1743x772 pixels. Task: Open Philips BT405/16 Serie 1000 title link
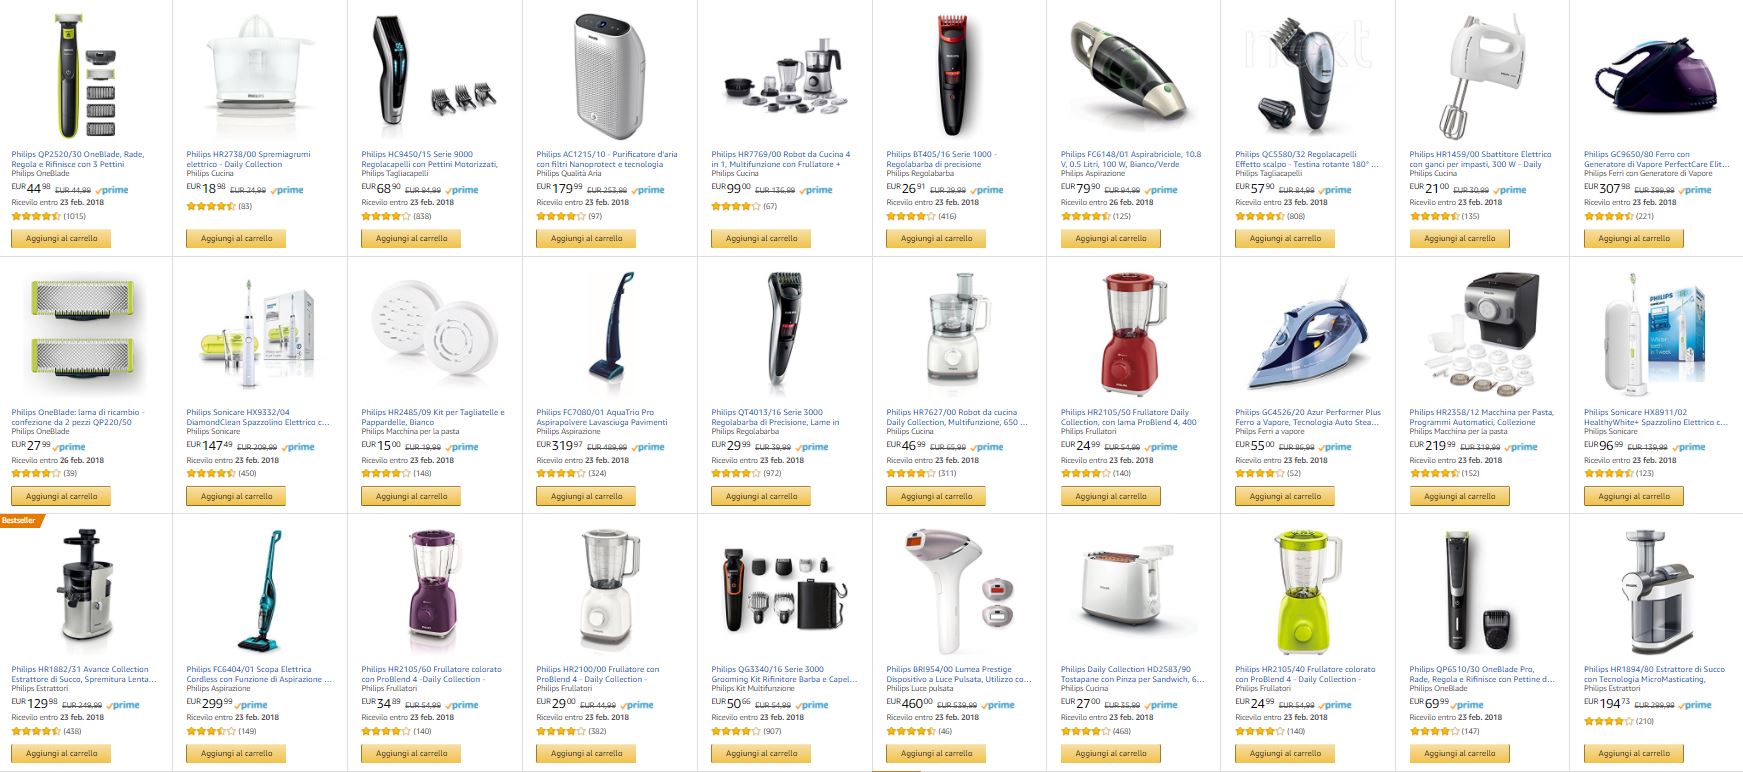(941, 159)
